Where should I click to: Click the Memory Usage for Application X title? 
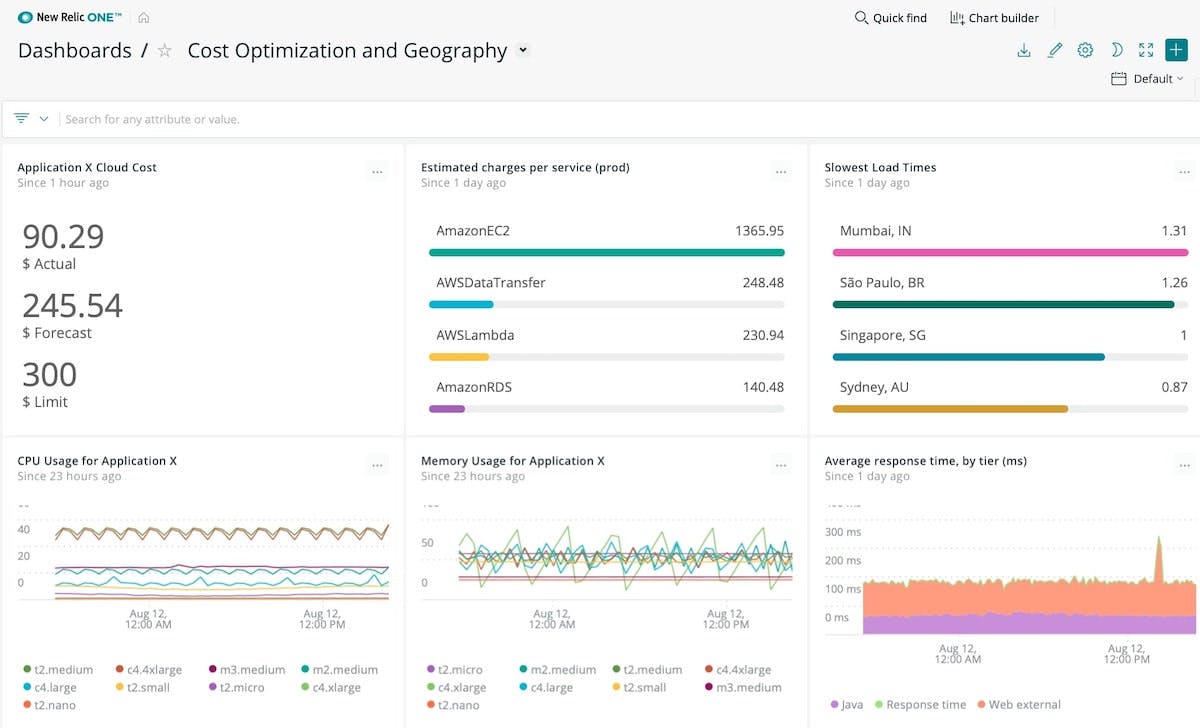[x=513, y=461]
